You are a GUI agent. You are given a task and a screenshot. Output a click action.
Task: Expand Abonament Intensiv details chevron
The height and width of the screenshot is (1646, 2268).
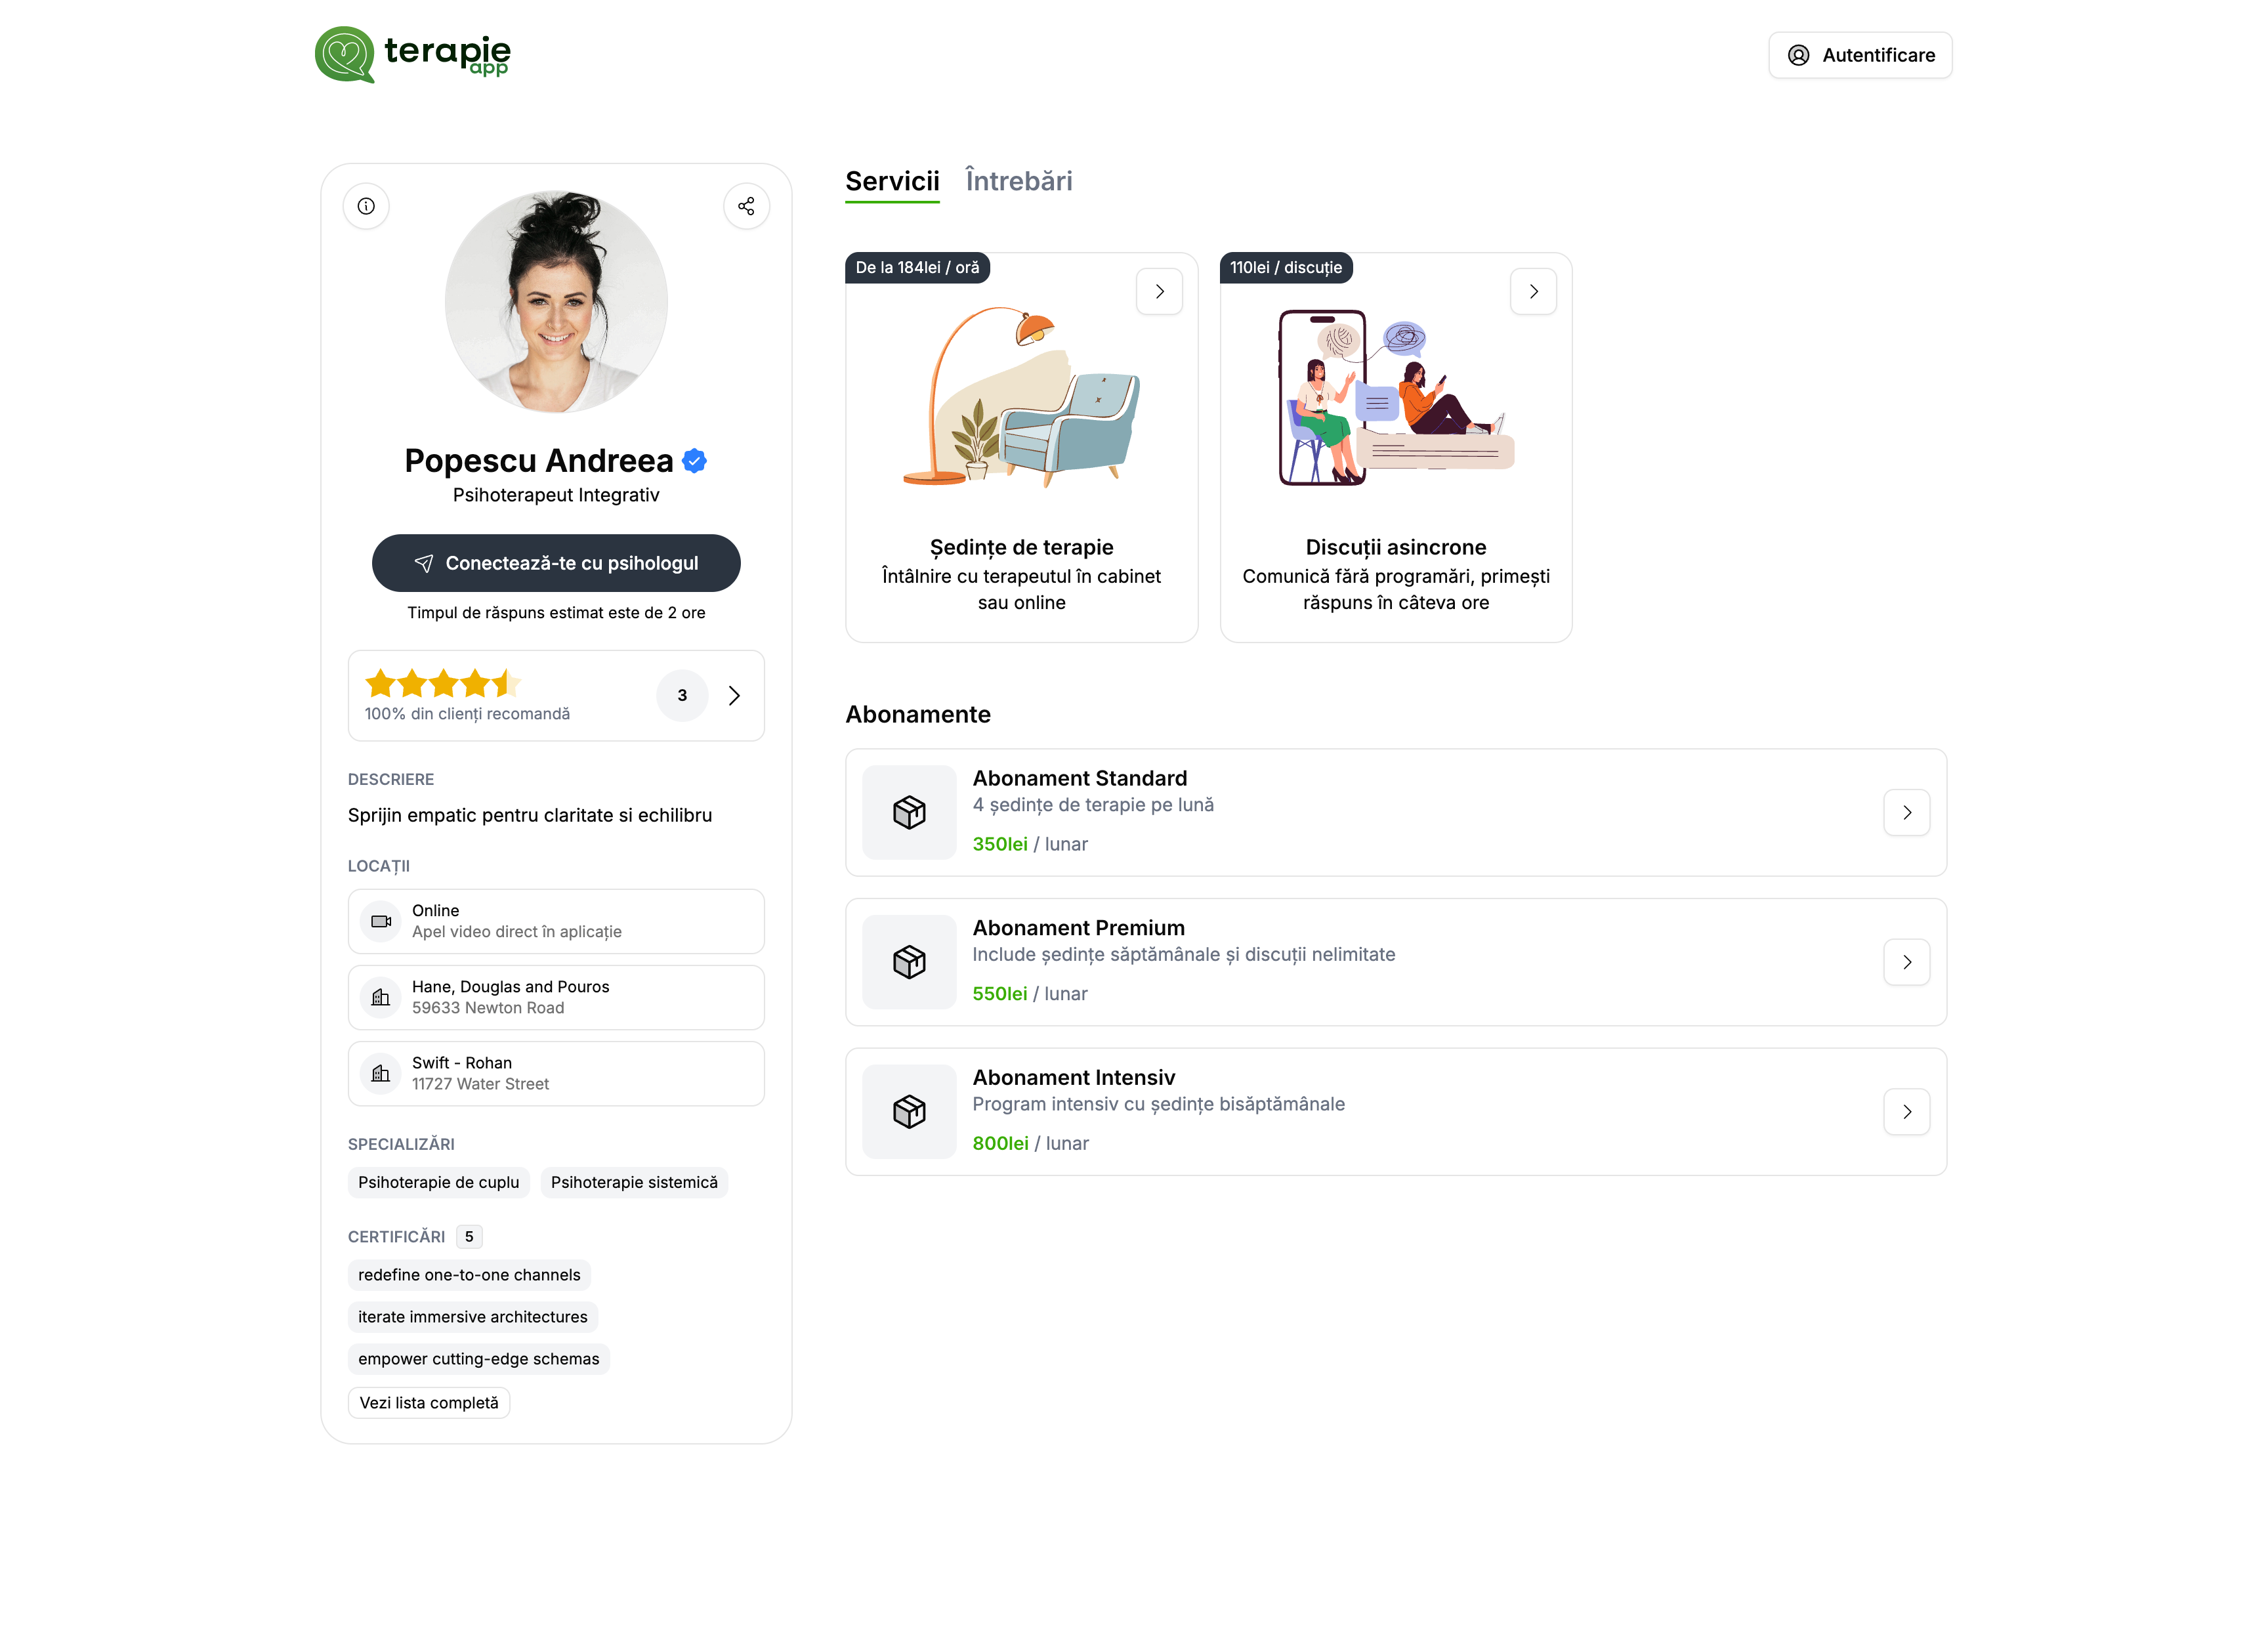tap(1906, 1111)
